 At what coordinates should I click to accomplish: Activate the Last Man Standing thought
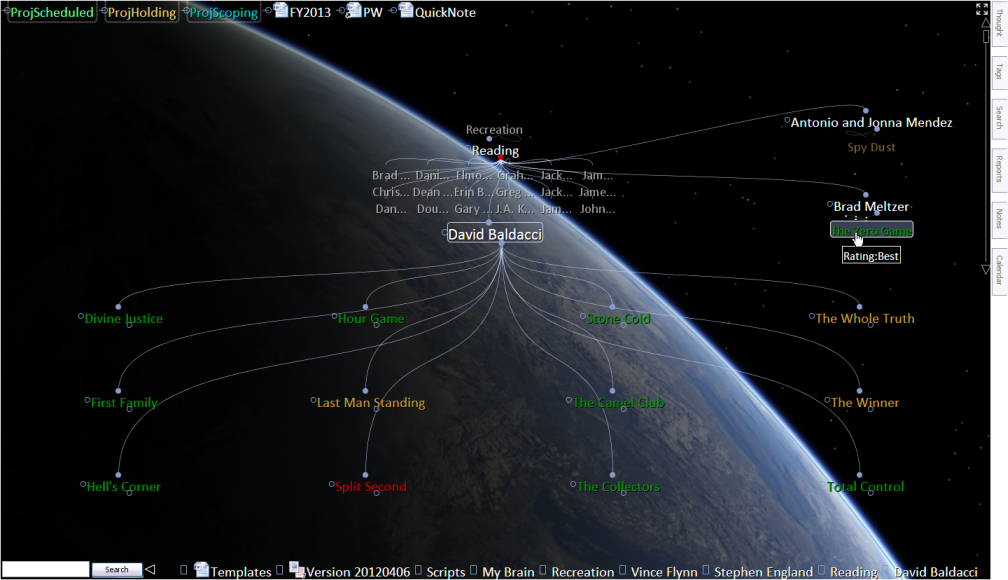(x=370, y=403)
